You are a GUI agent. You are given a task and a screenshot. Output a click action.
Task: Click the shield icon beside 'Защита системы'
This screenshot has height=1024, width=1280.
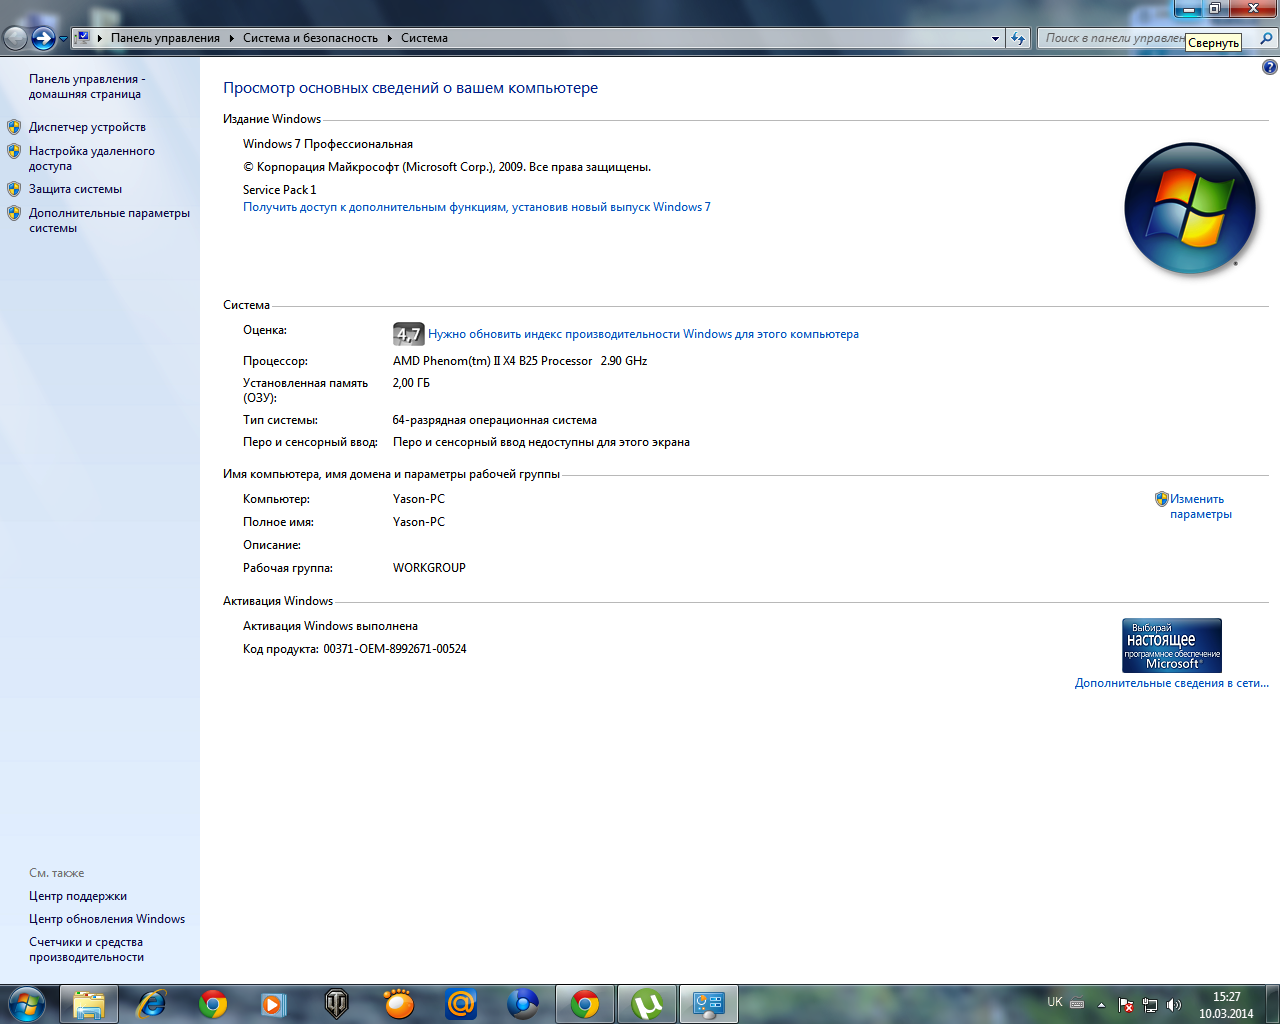(x=14, y=189)
